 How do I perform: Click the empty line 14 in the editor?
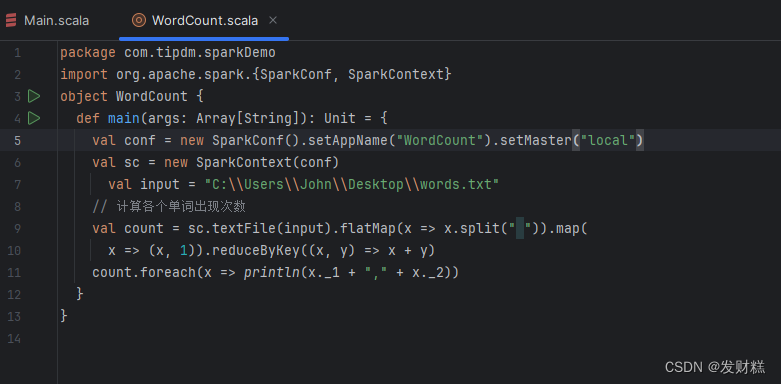[x=418, y=339]
